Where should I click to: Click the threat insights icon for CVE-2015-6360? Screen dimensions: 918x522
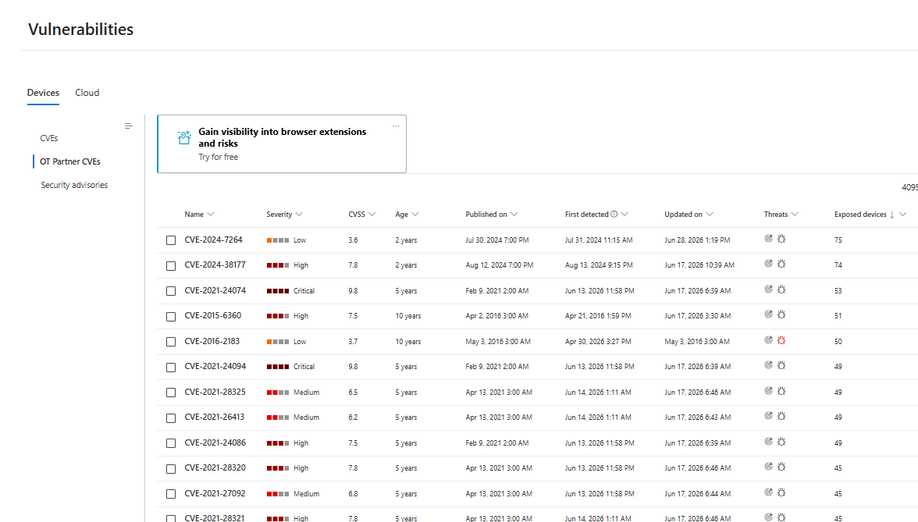pos(769,315)
